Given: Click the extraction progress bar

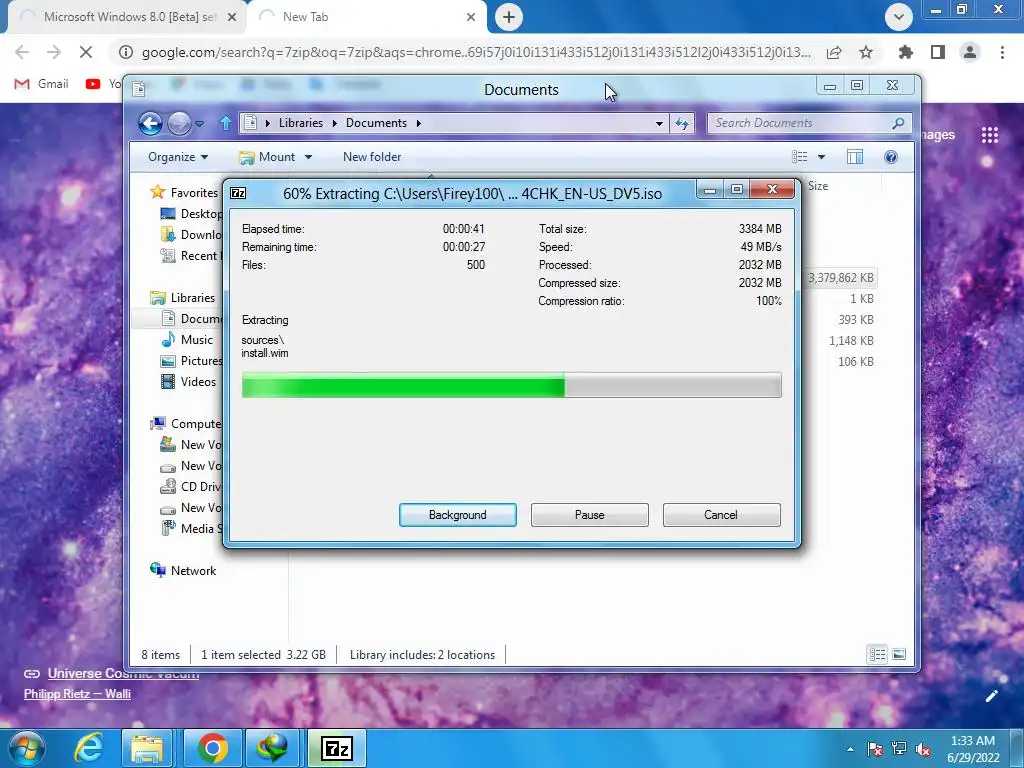Looking at the screenshot, I should 511,385.
